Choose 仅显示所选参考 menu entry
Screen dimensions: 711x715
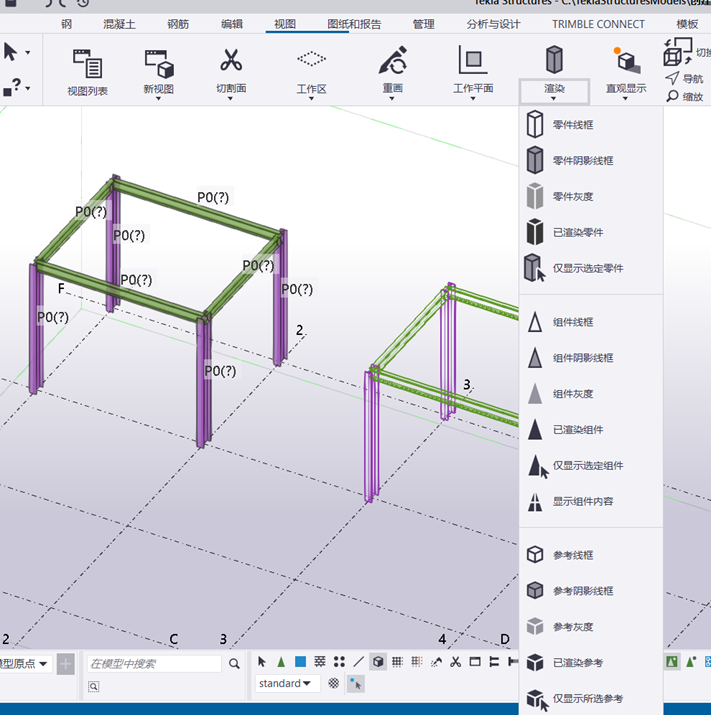pyautogui.click(x=591, y=698)
